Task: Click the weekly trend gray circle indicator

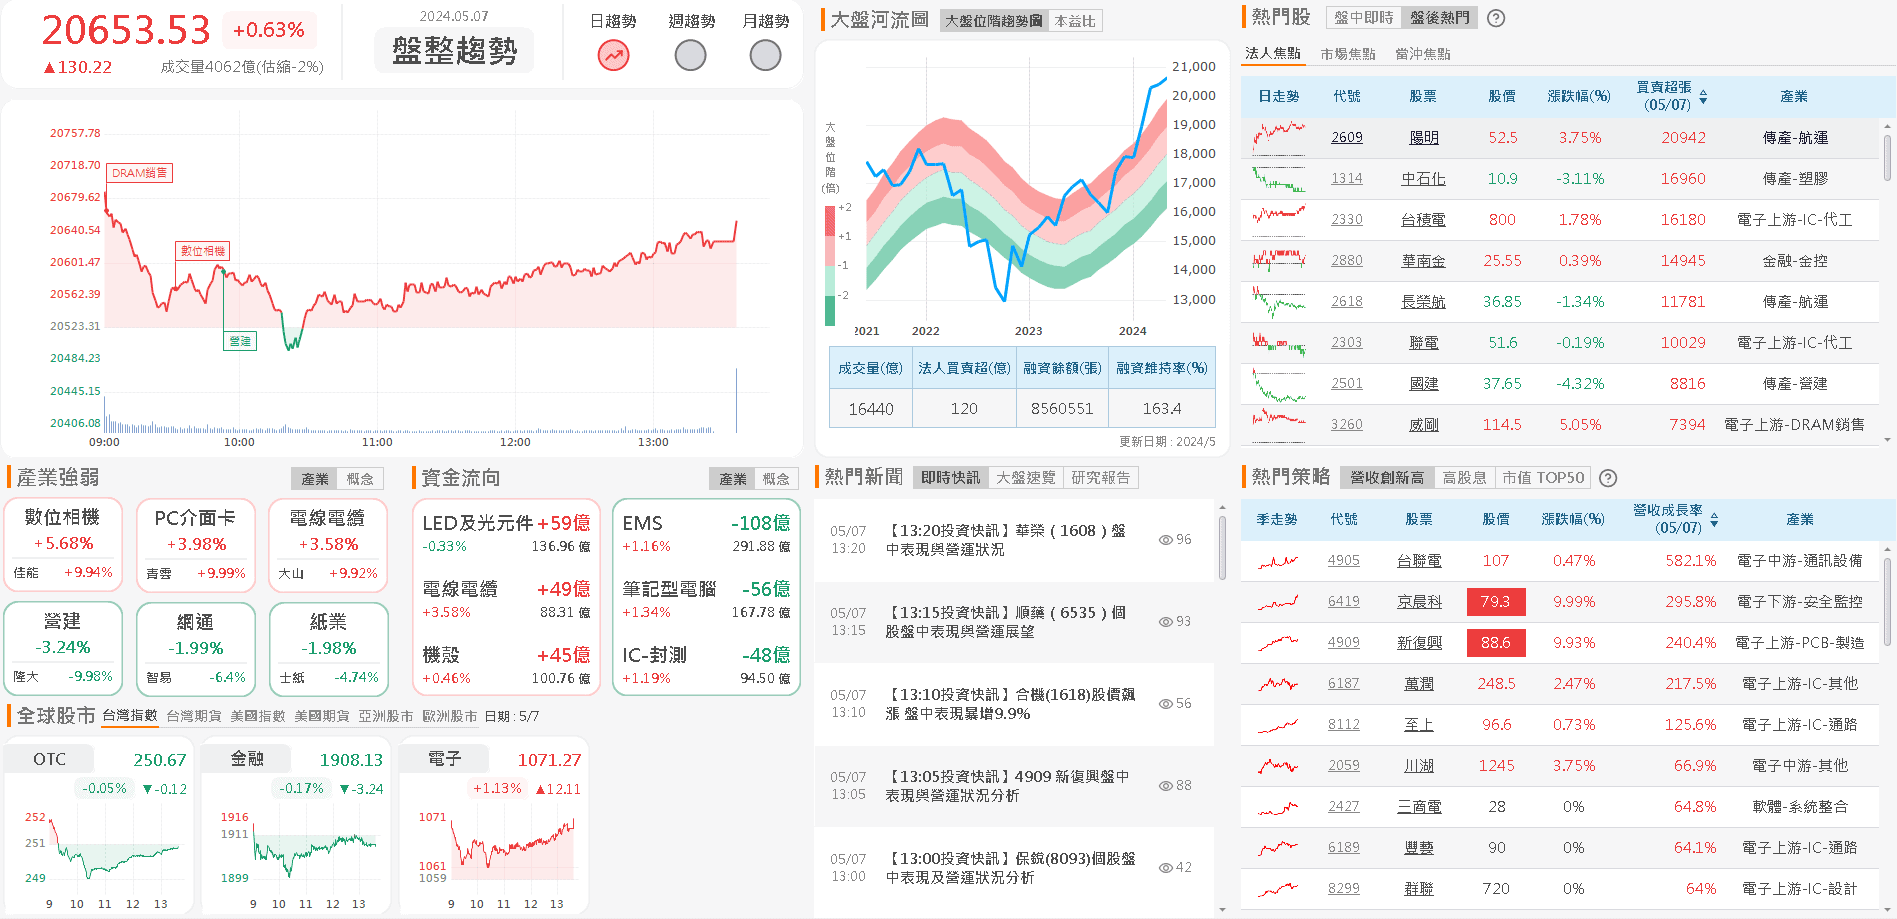Action: 690,55
